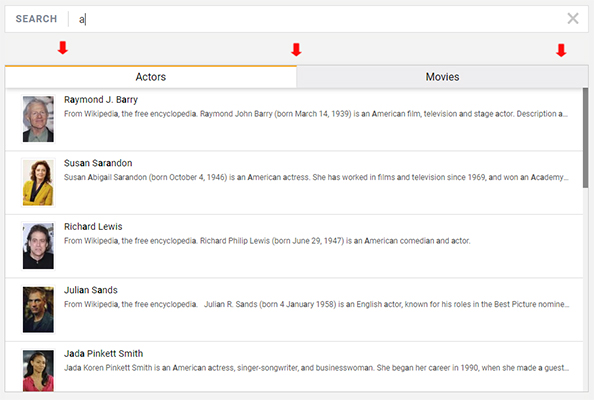The height and width of the screenshot is (400, 594).
Task: Open Richard Lewis's photo thumbnail
Action: pos(38,246)
